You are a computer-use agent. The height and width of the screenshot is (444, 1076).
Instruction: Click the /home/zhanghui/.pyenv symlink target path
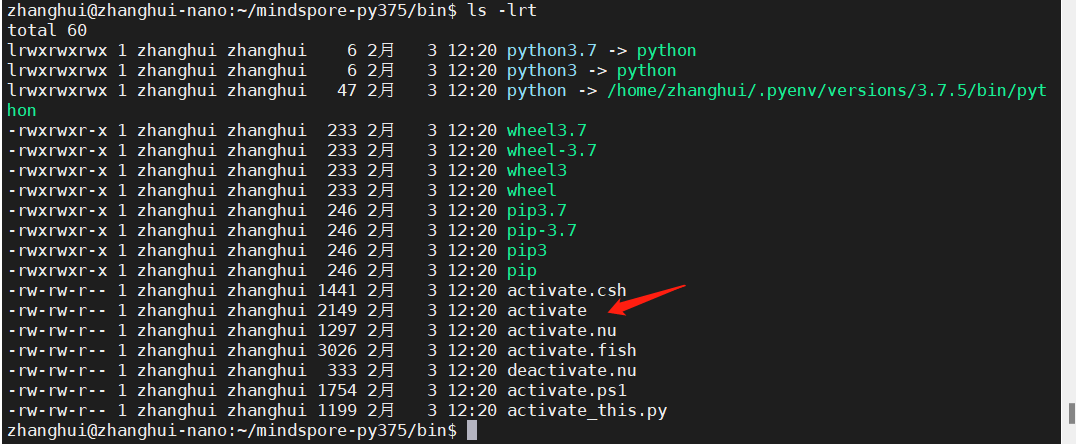click(826, 90)
